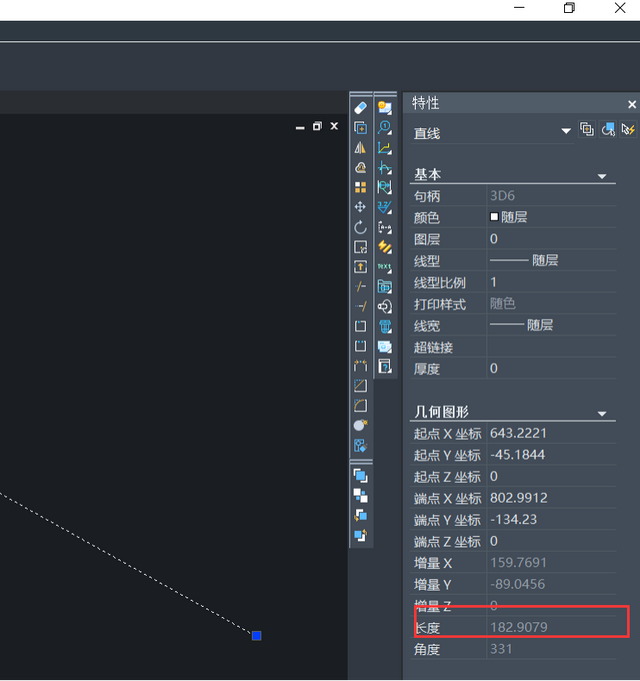Select the Join tool
The height and width of the screenshot is (681, 640).
coord(360,366)
